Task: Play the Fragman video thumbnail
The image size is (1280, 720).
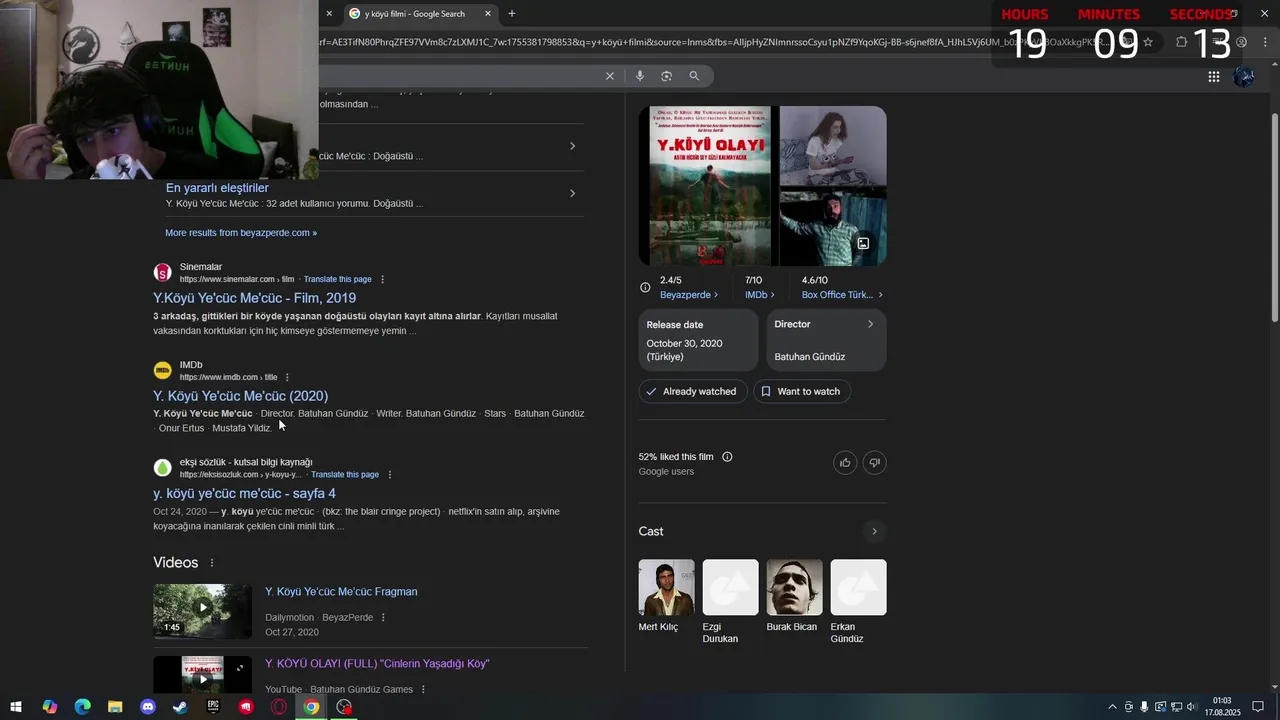Action: pyautogui.click(x=203, y=611)
